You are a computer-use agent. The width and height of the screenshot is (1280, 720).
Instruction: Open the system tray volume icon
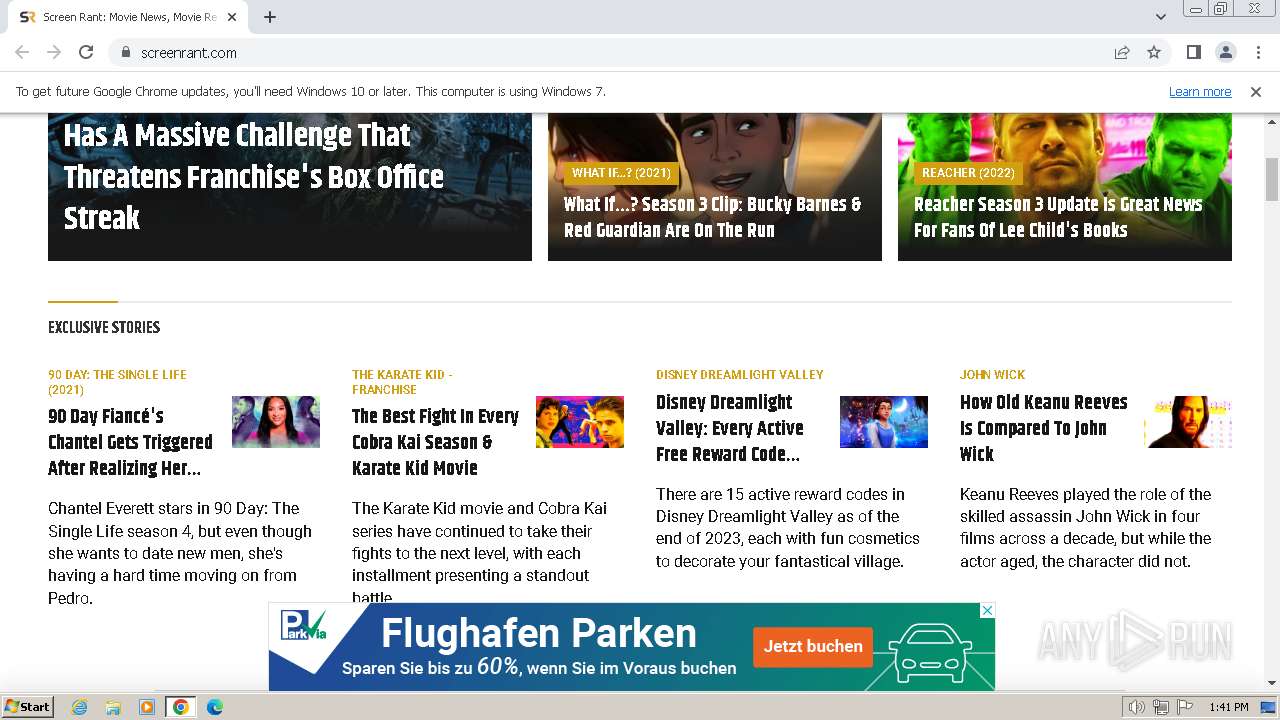point(1136,707)
